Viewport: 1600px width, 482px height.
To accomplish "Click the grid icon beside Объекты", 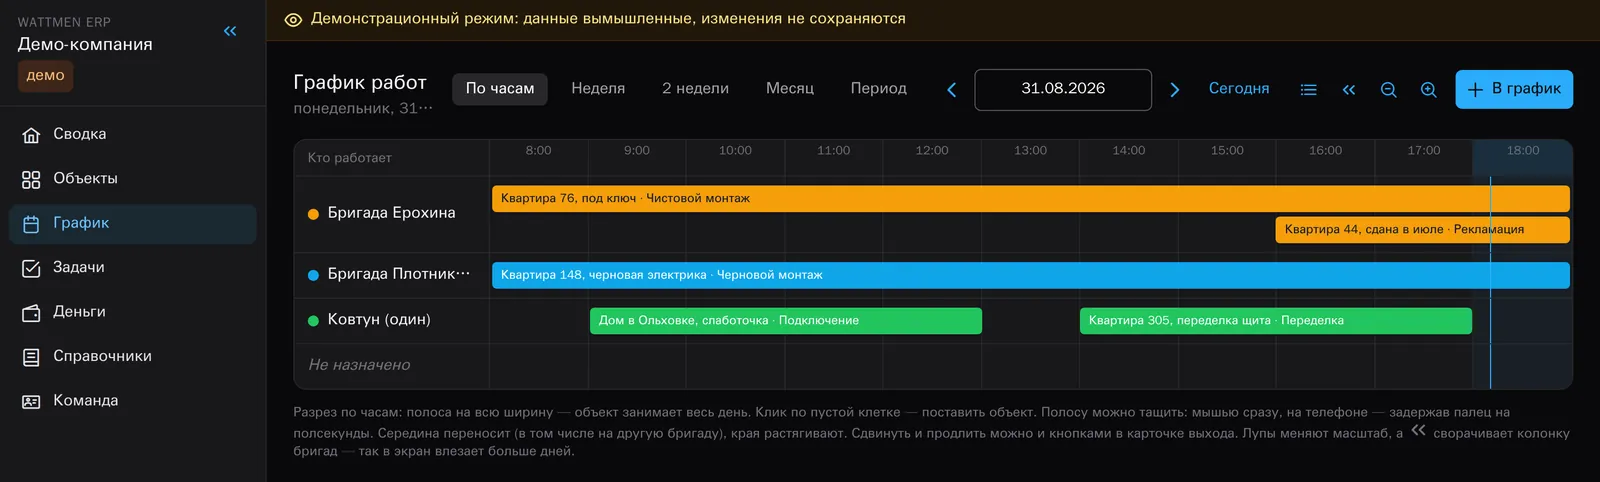I will point(31,179).
